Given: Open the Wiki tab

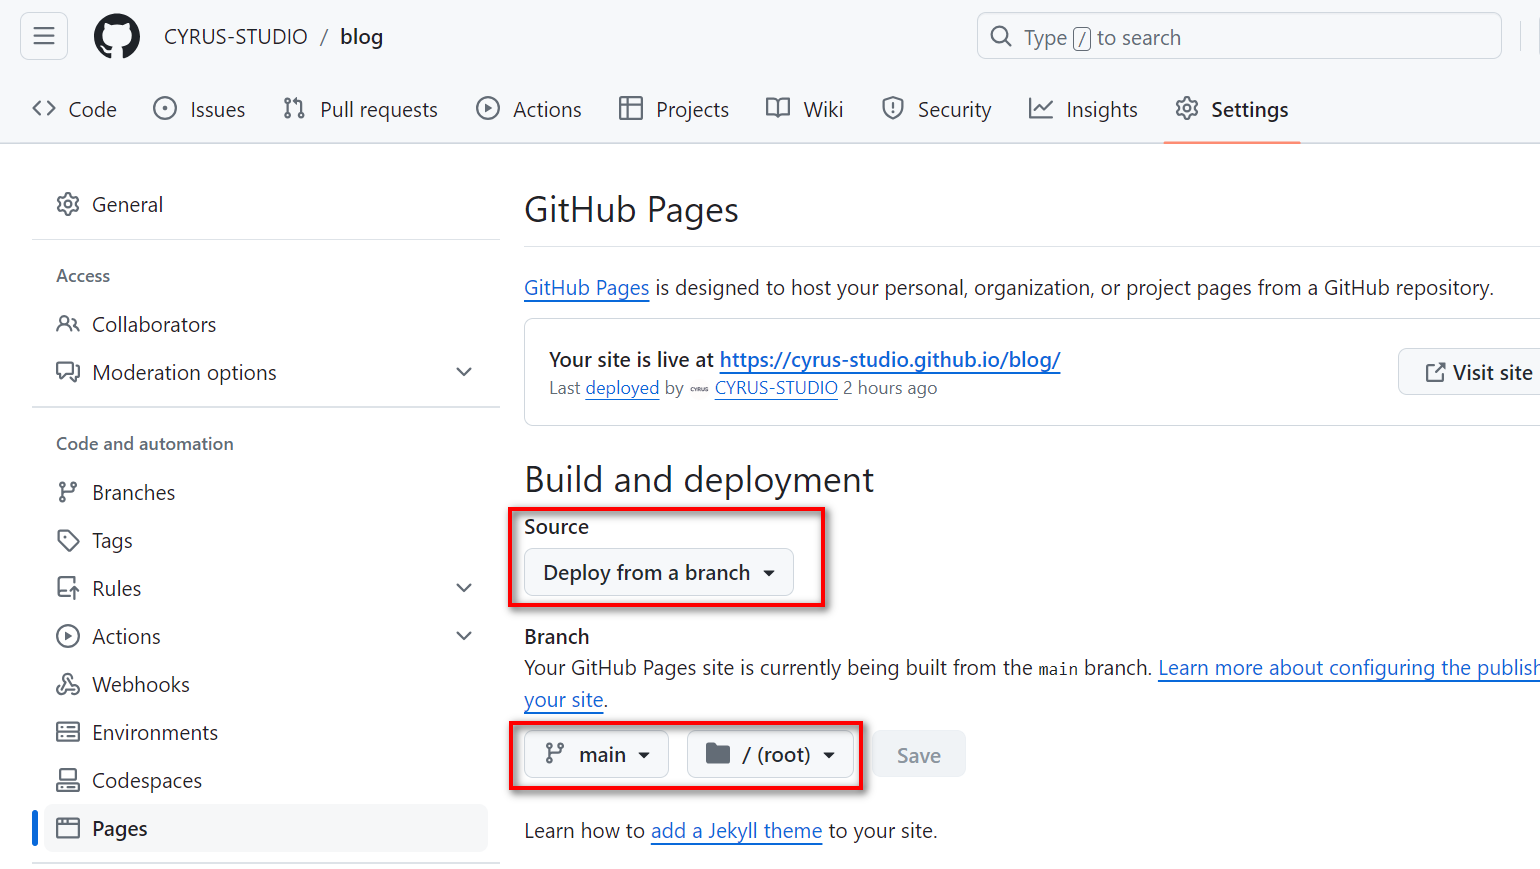Looking at the screenshot, I should [805, 109].
